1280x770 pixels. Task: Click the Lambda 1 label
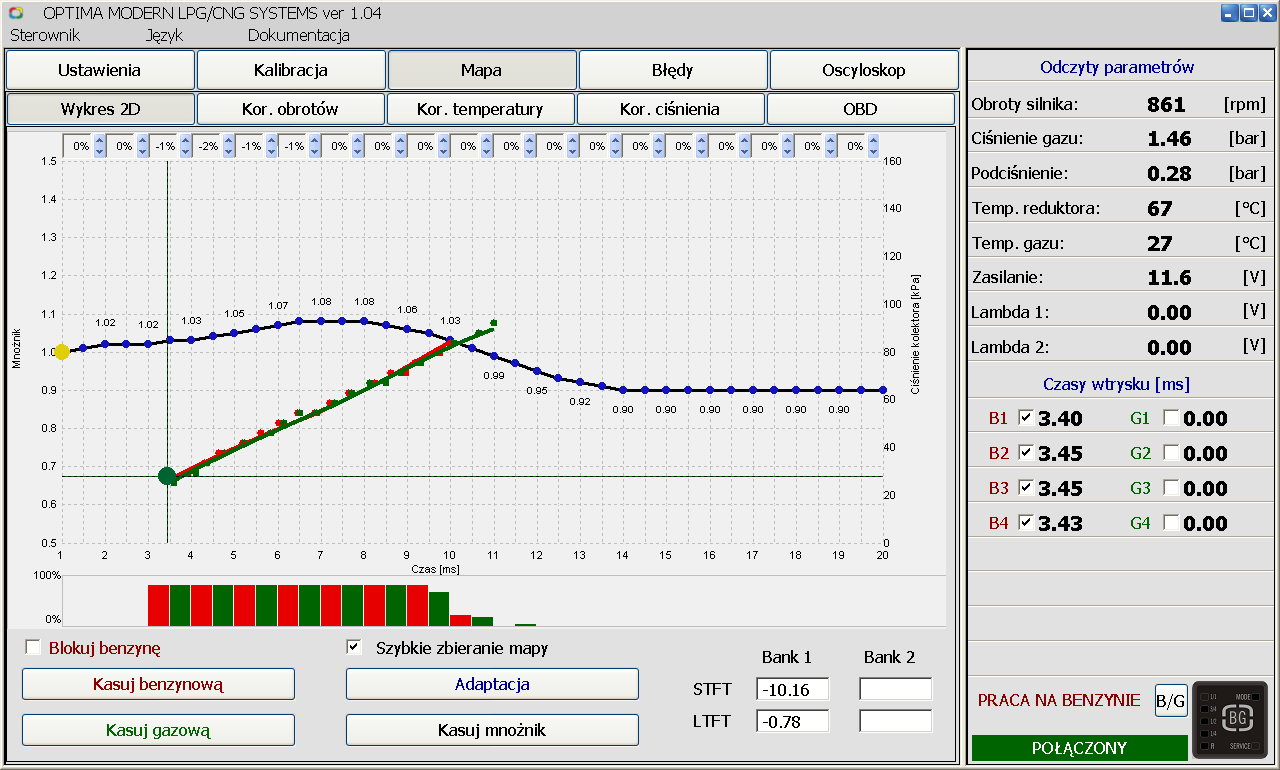pyautogui.click(x=1010, y=312)
